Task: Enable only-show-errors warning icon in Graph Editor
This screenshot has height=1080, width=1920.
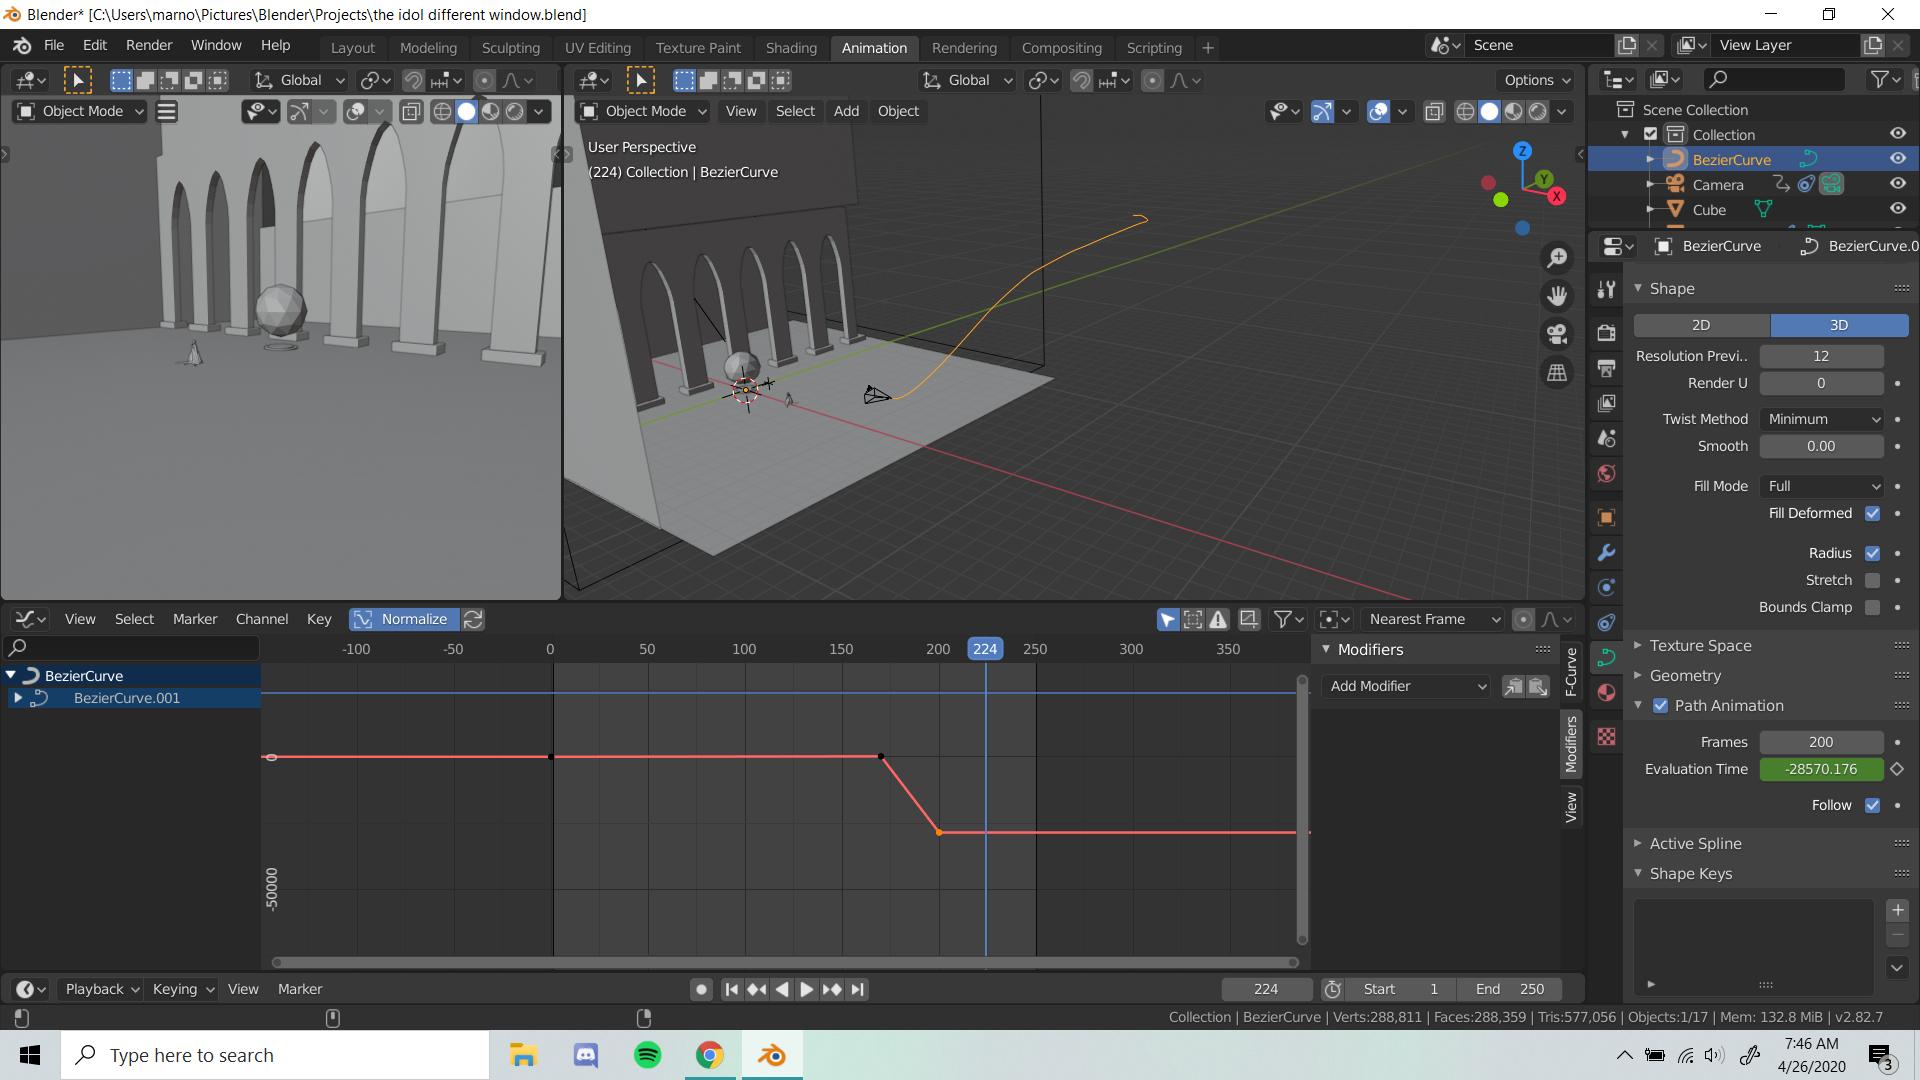Action: (1217, 619)
